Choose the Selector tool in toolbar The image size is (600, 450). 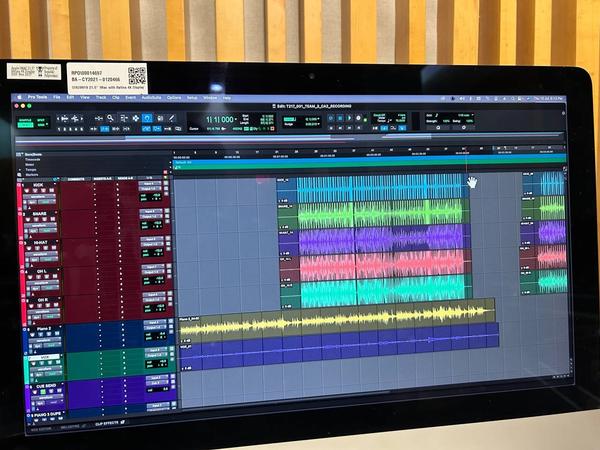[x=134, y=118]
